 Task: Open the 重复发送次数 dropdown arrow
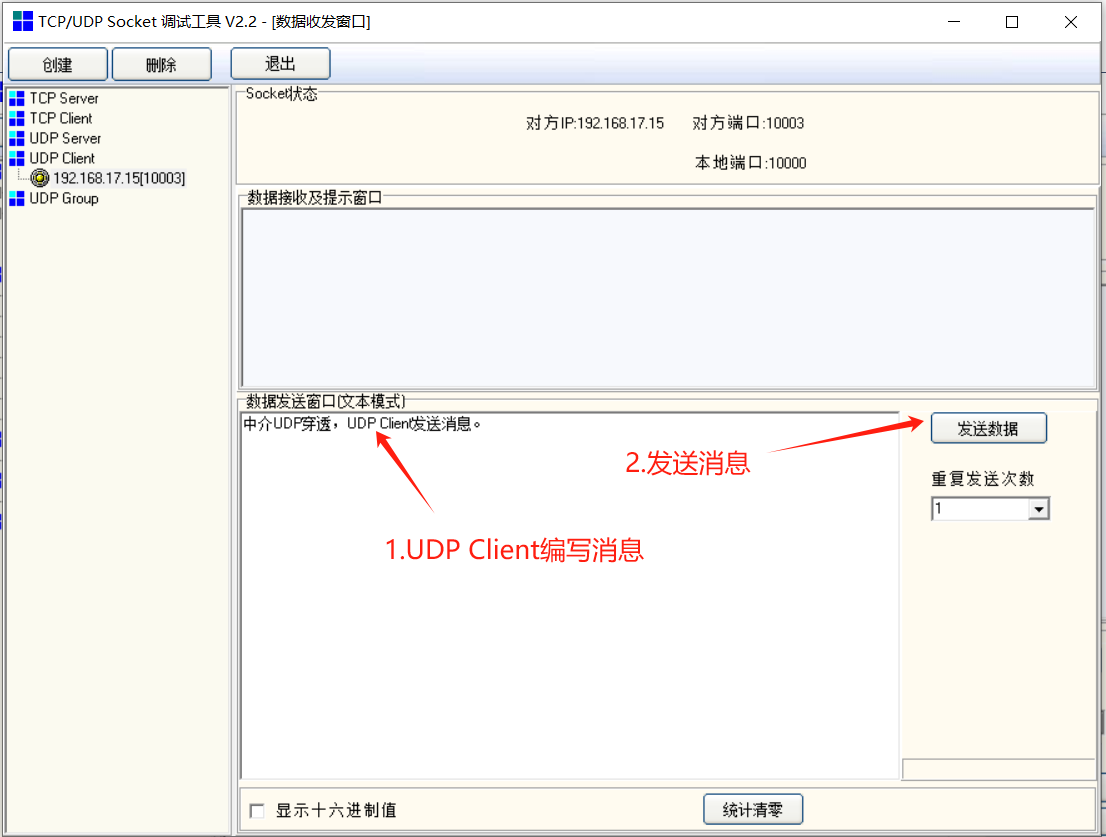coord(1039,510)
